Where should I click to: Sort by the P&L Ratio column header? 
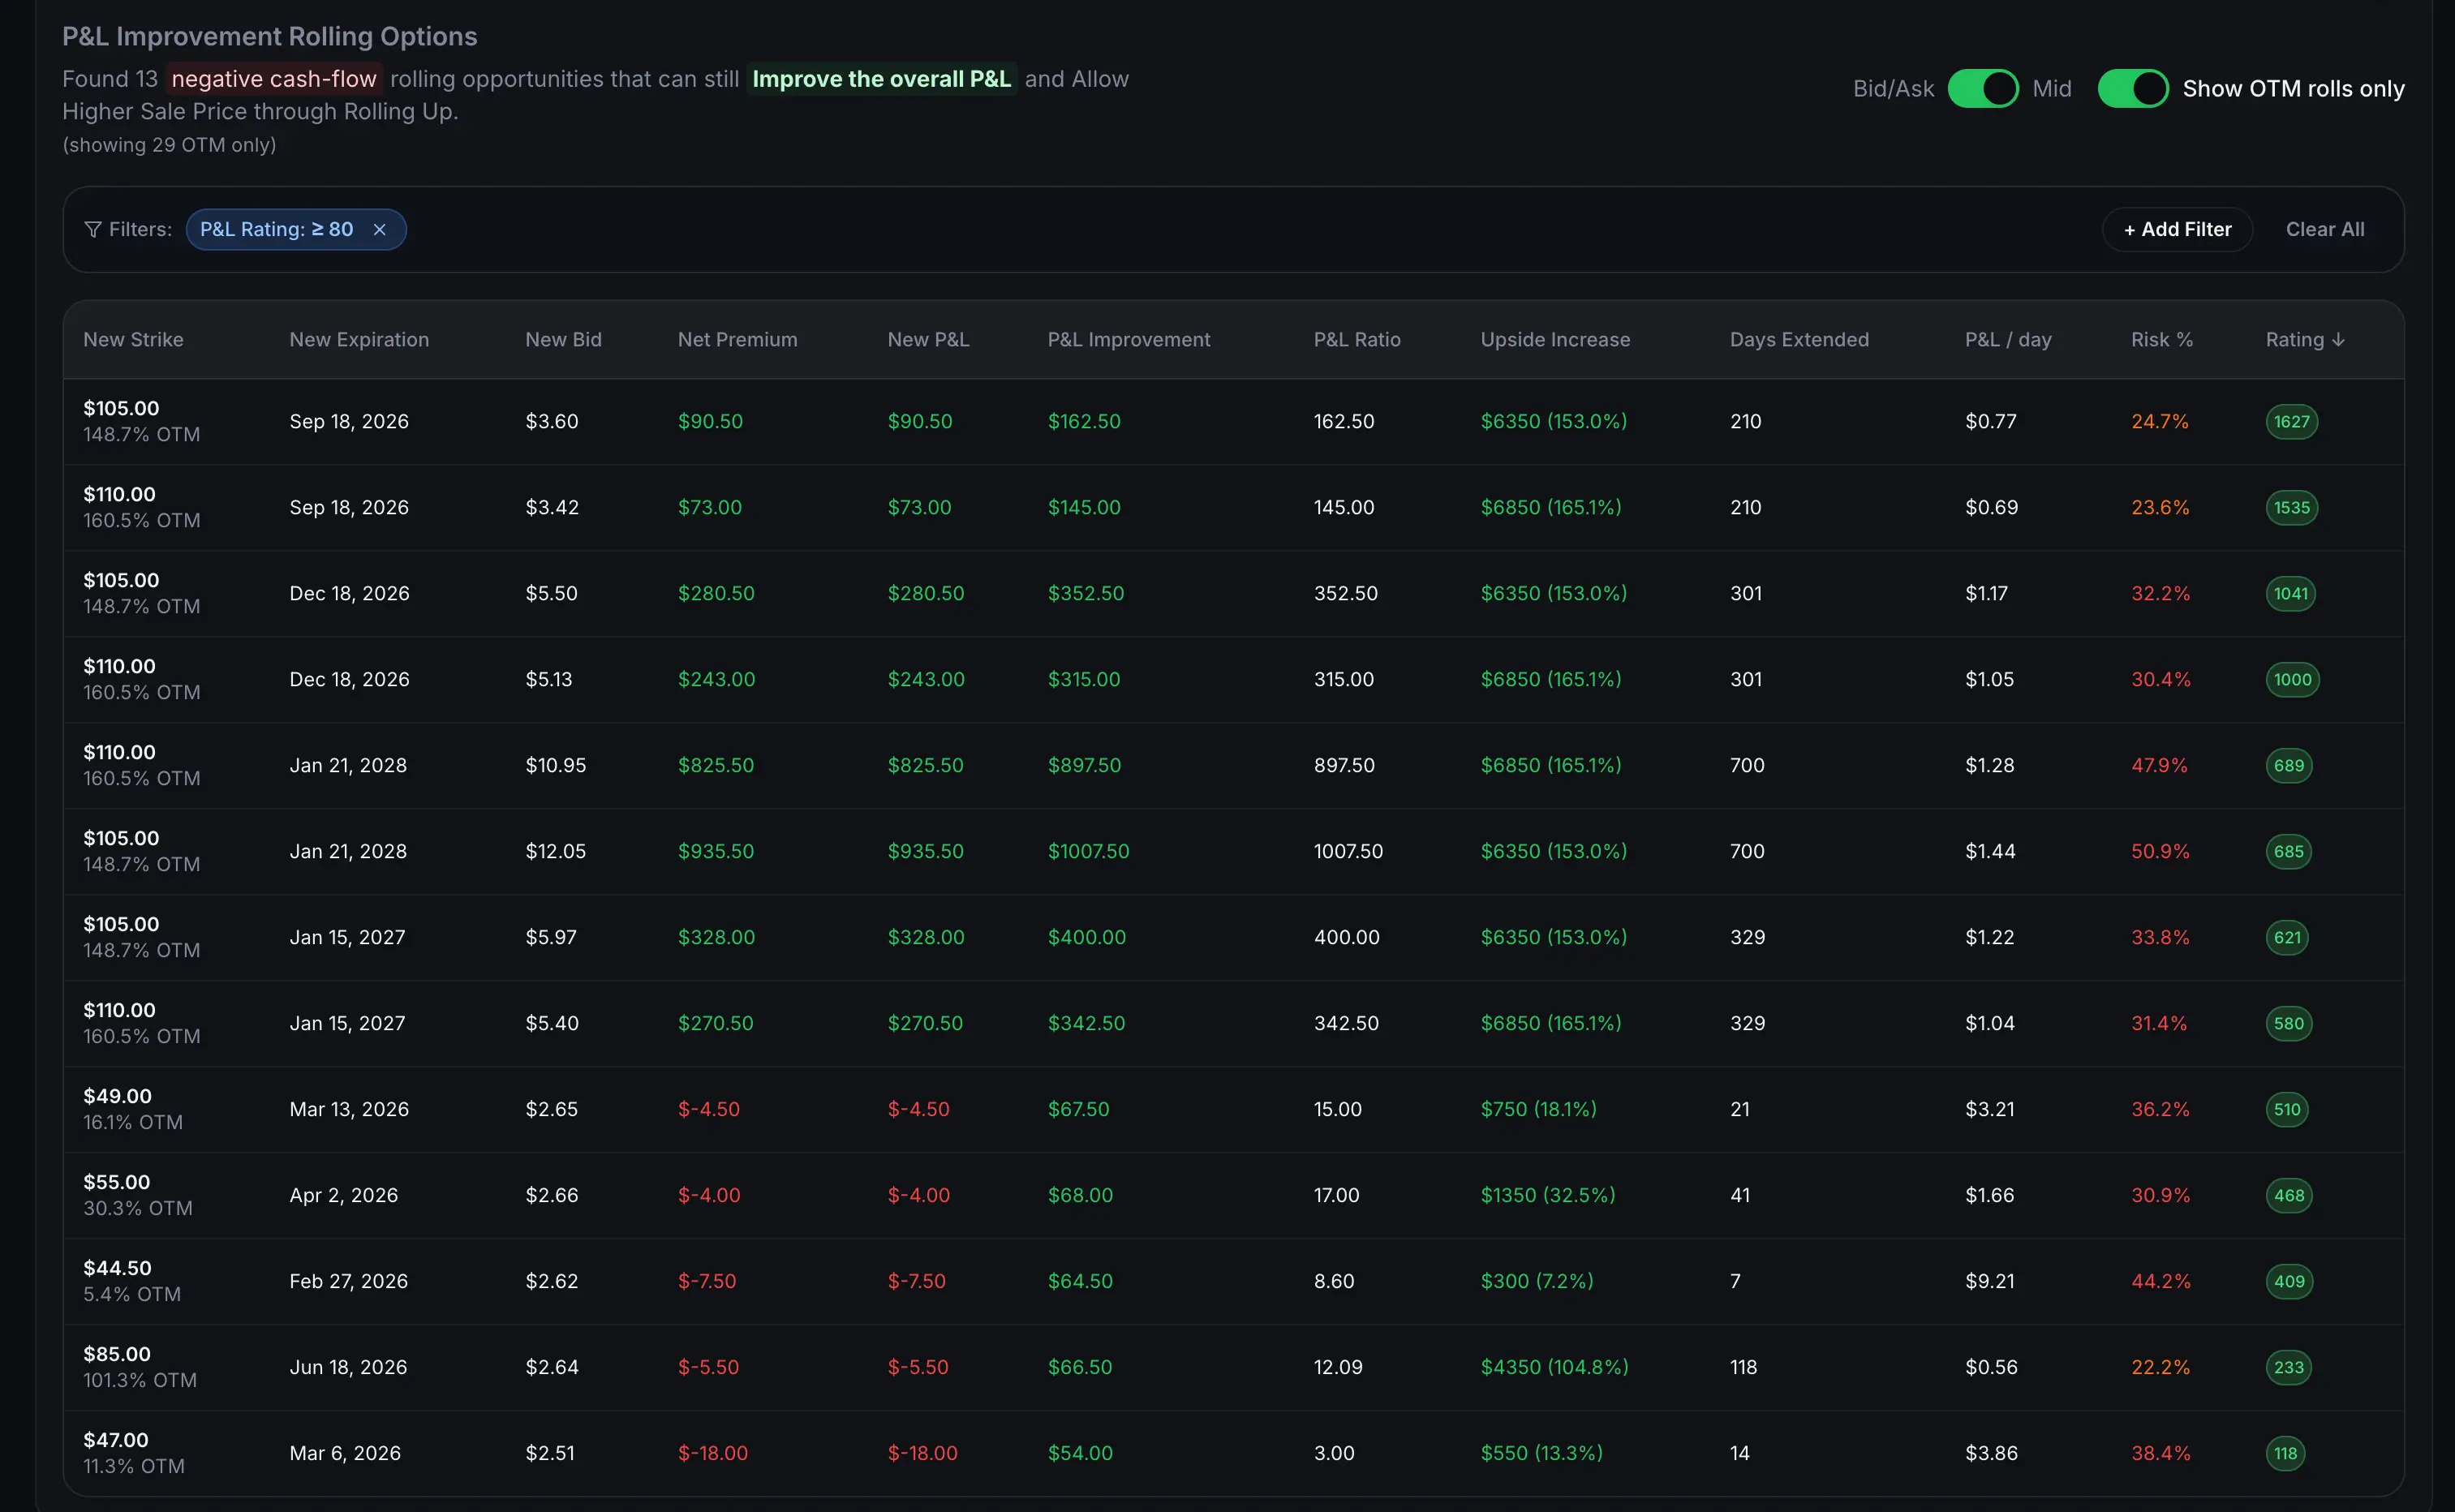(x=1357, y=340)
